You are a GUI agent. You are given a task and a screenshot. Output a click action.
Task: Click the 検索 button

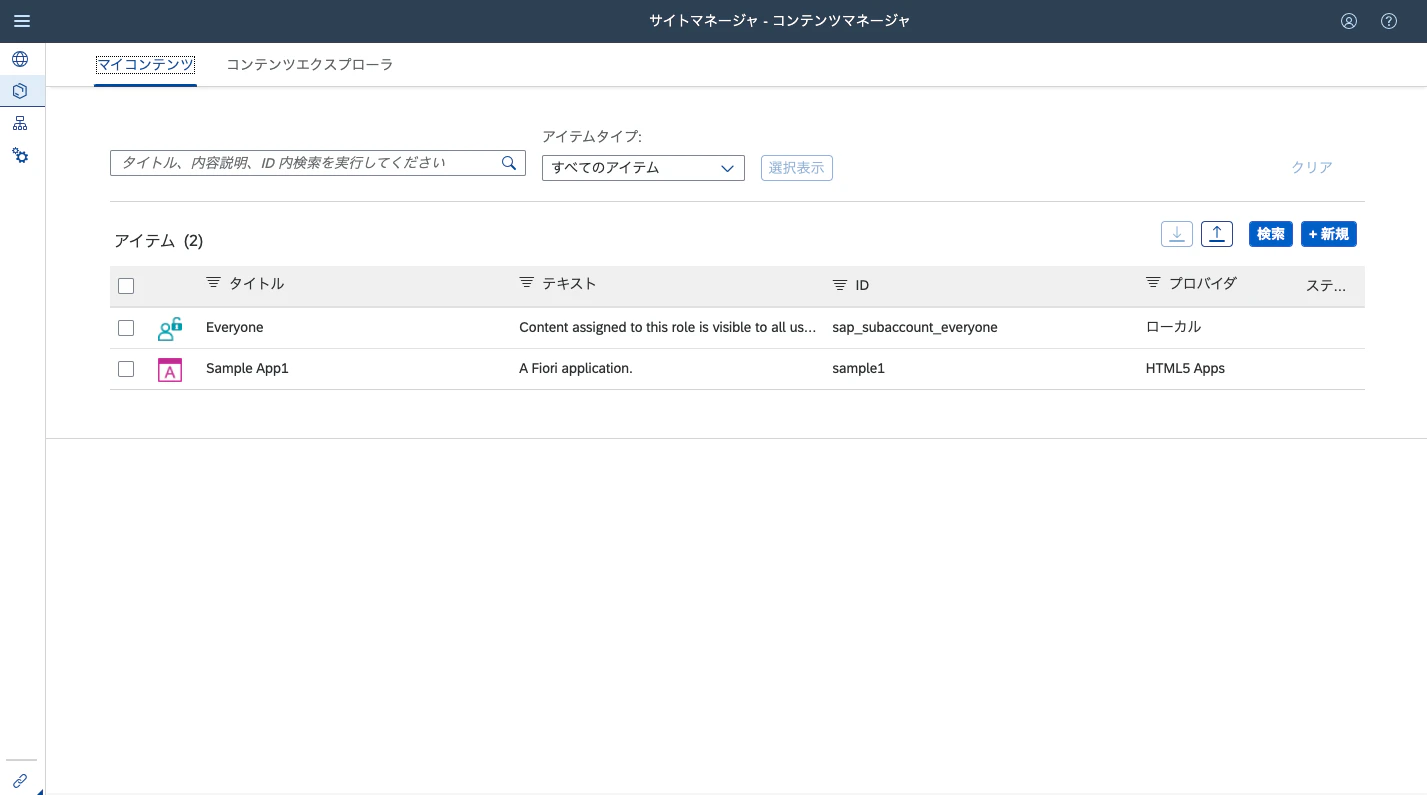click(1271, 234)
